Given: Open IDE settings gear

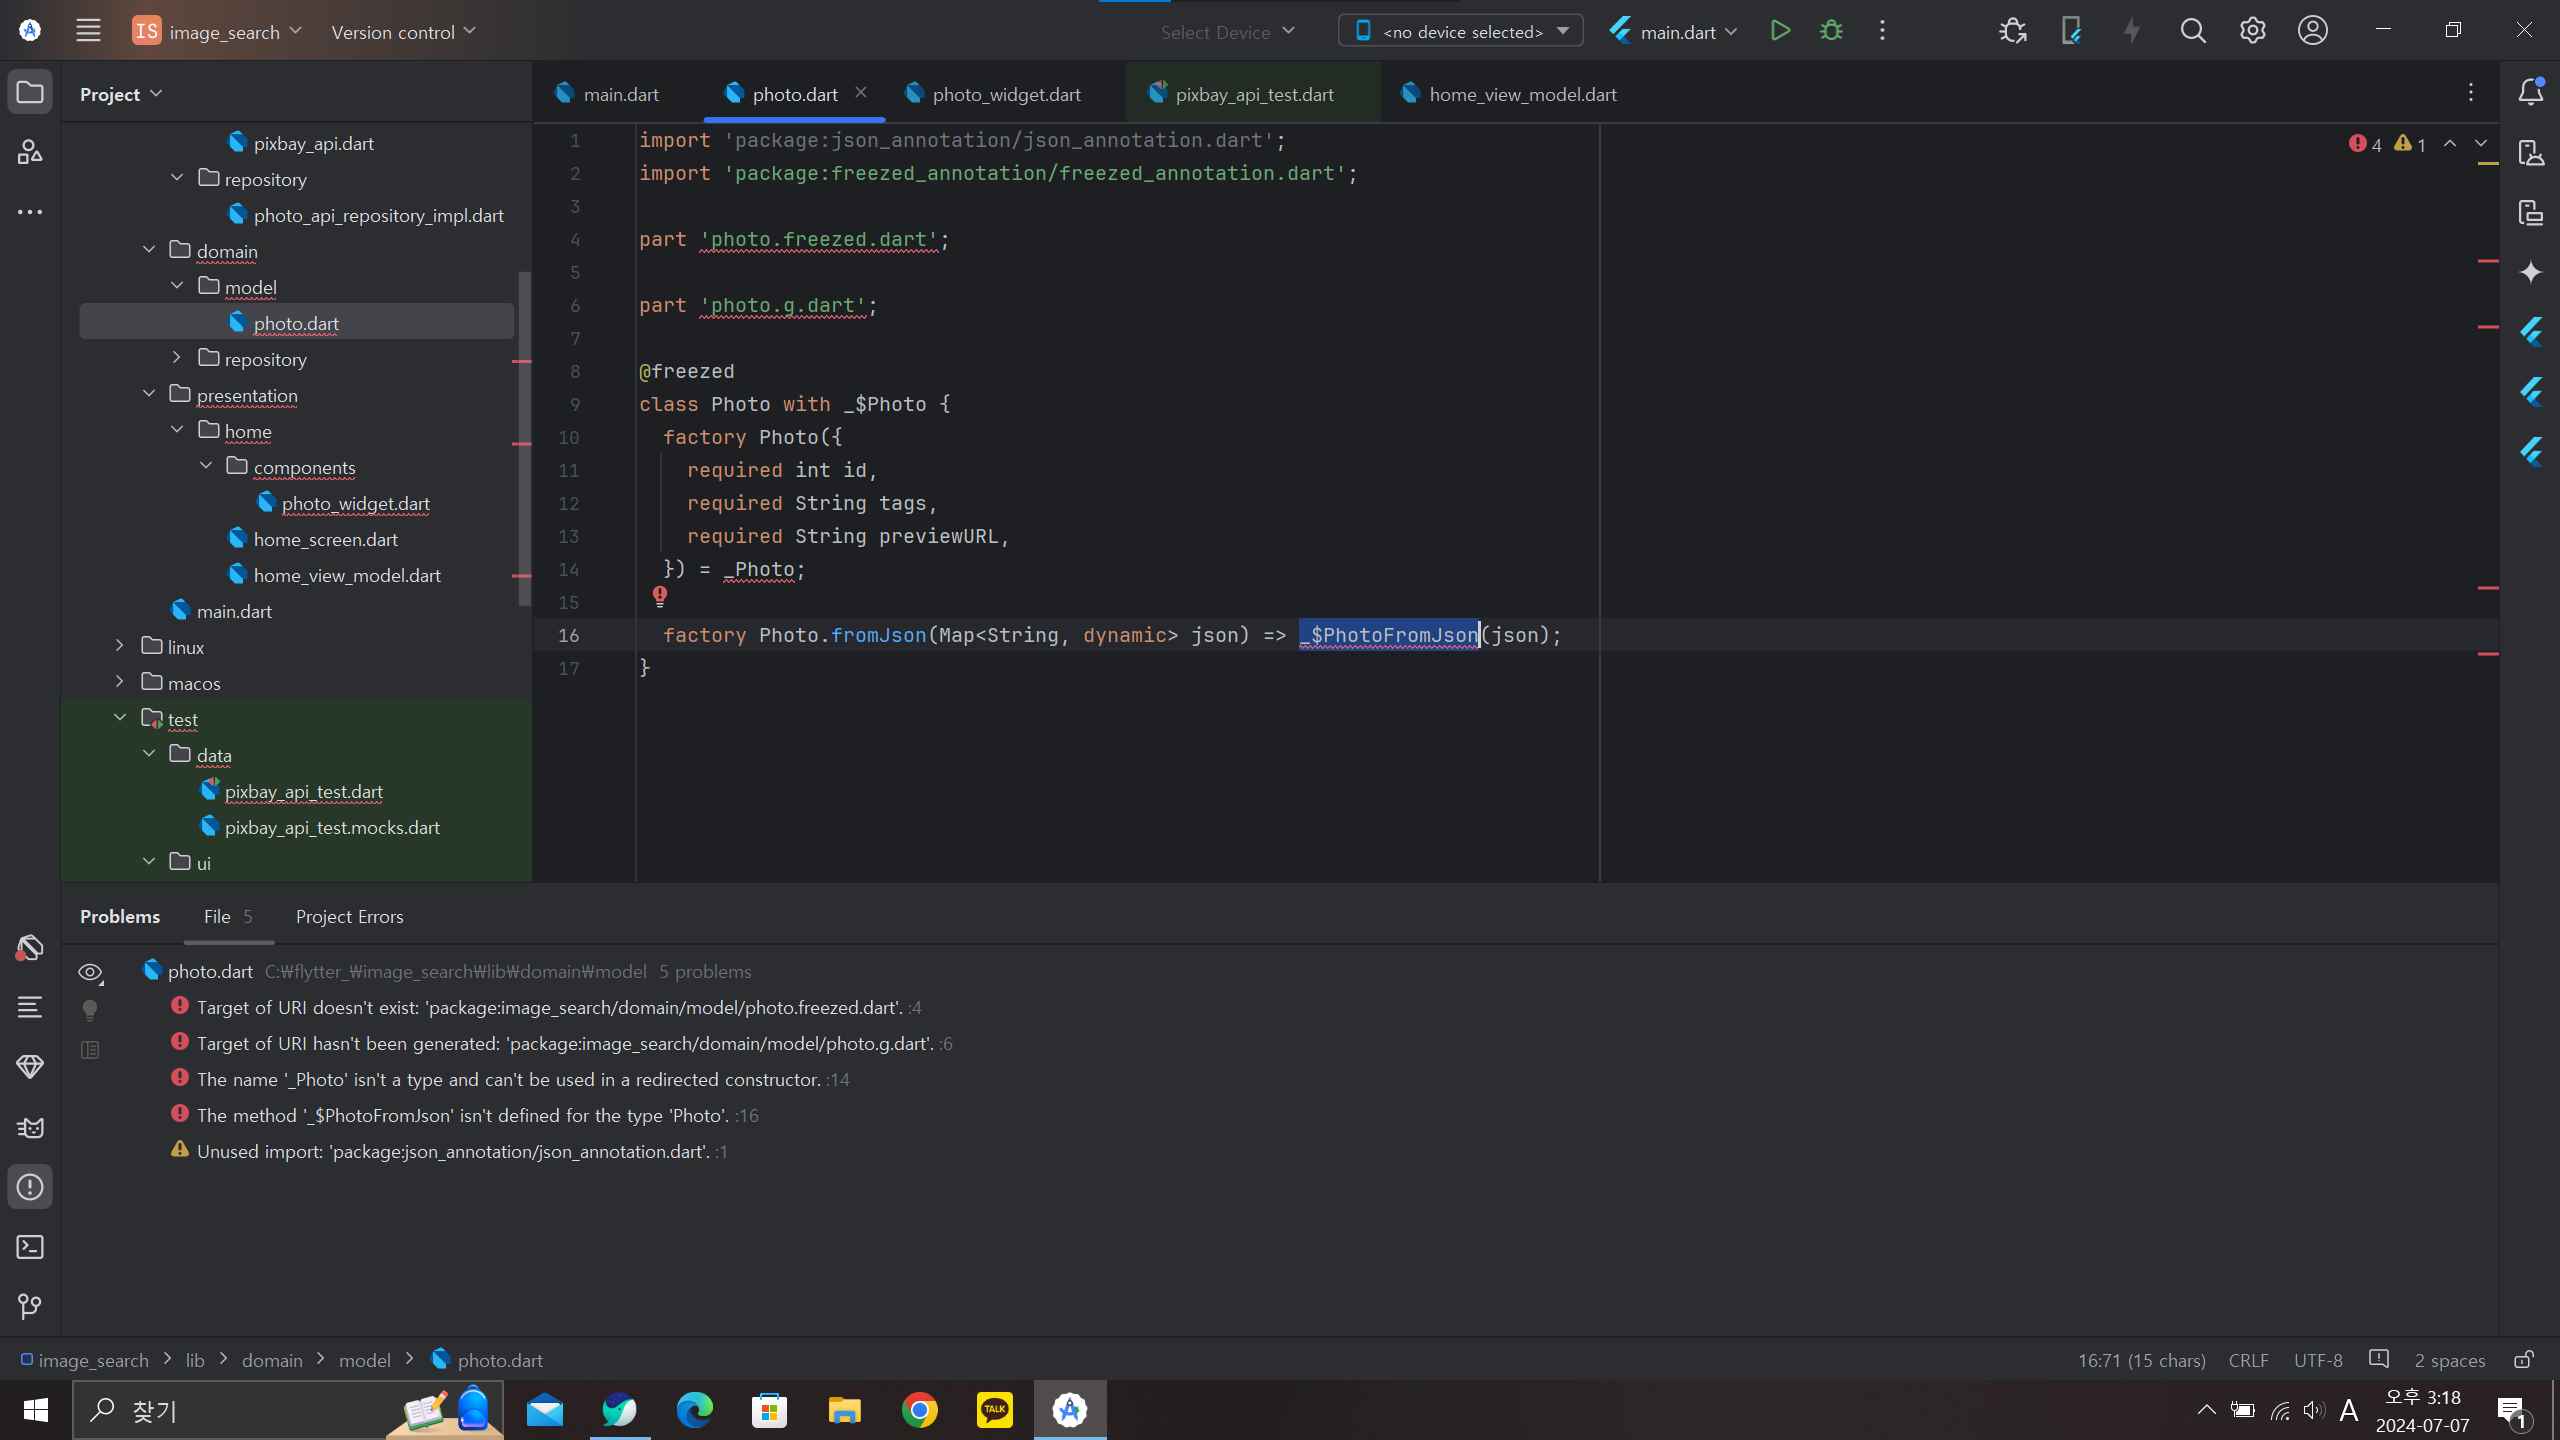Looking at the screenshot, I should pyautogui.click(x=2252, y=31).
